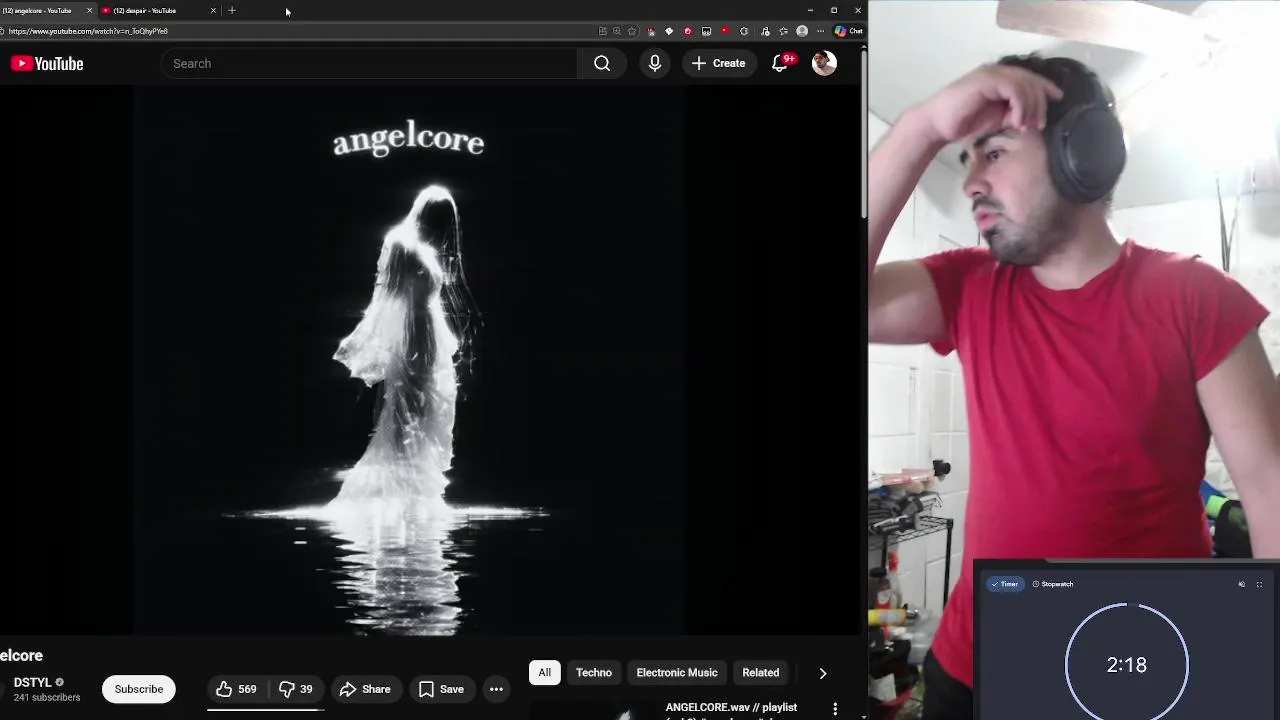Open the more actions three-dot button

(x=496, y=689)
